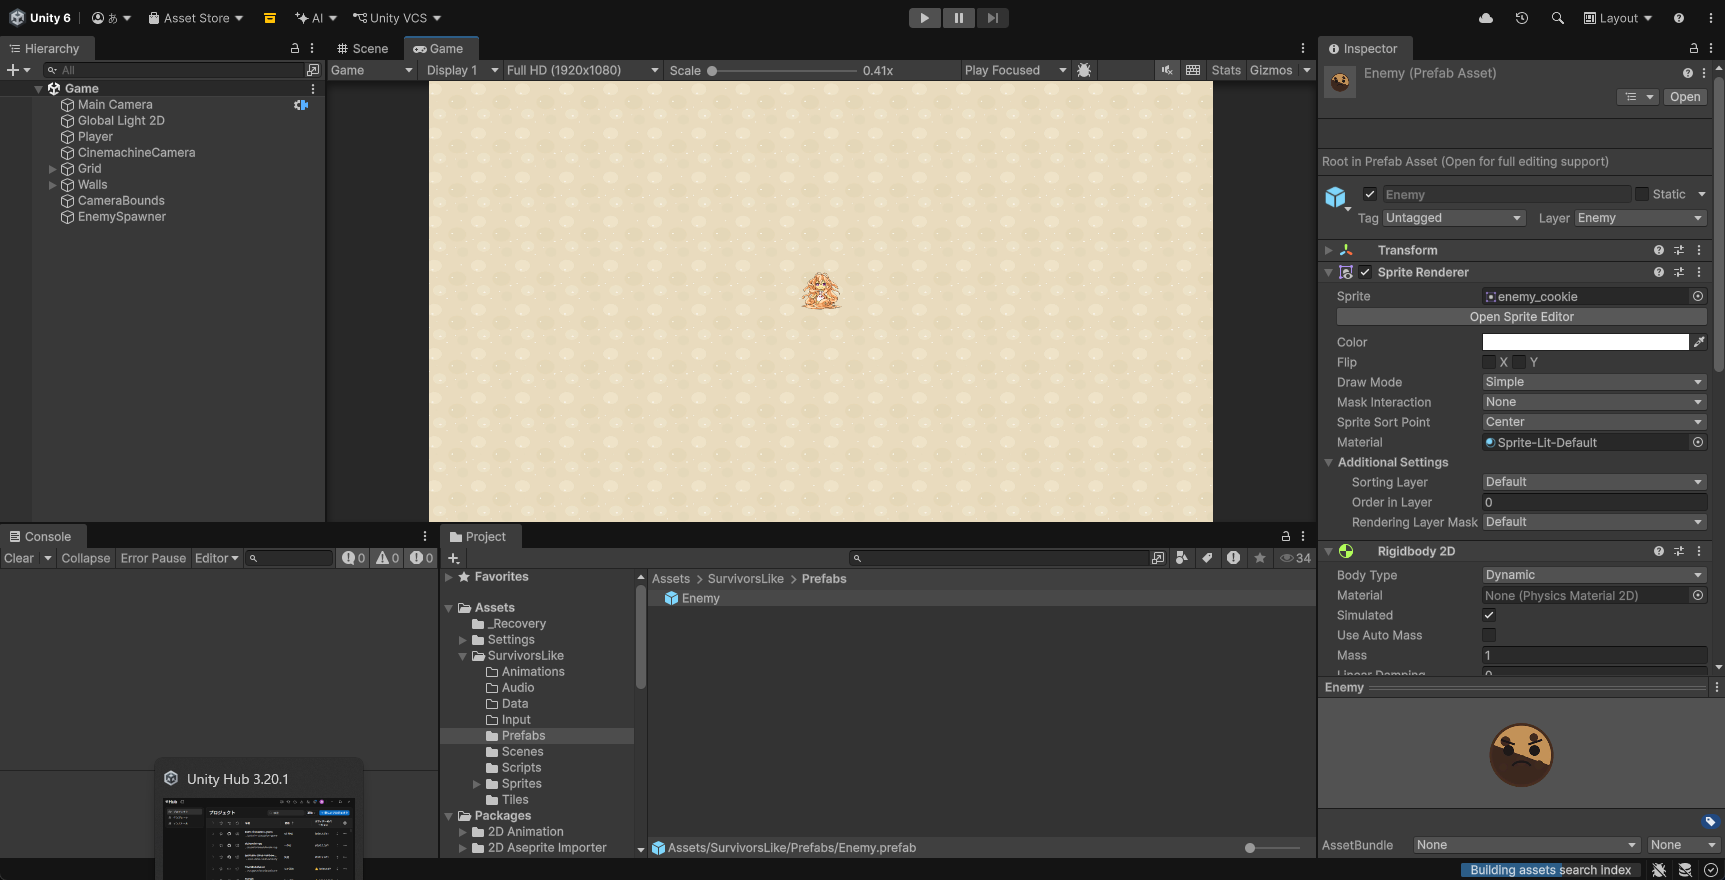The width and height of the screenshot is (1725, 880).
Task: Click the Sprite Renderer white Color swatch
Action: coord(1585,342)
